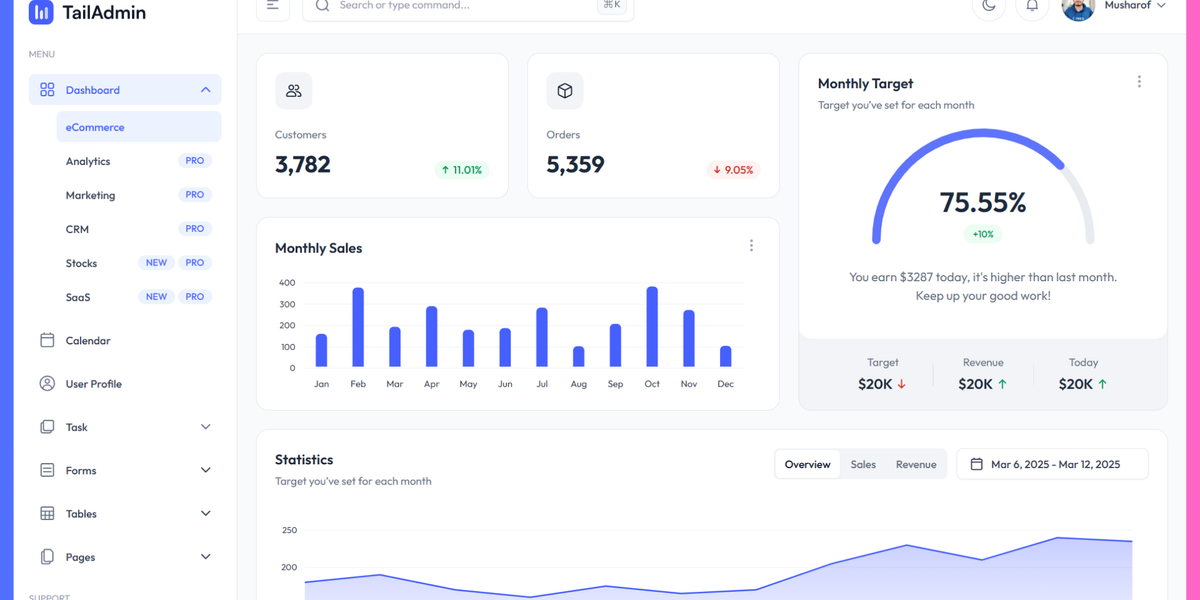Switch to the Sales tab
Image resolution: width=1200 pixels, height=600 pixels.
pos(862,463)
